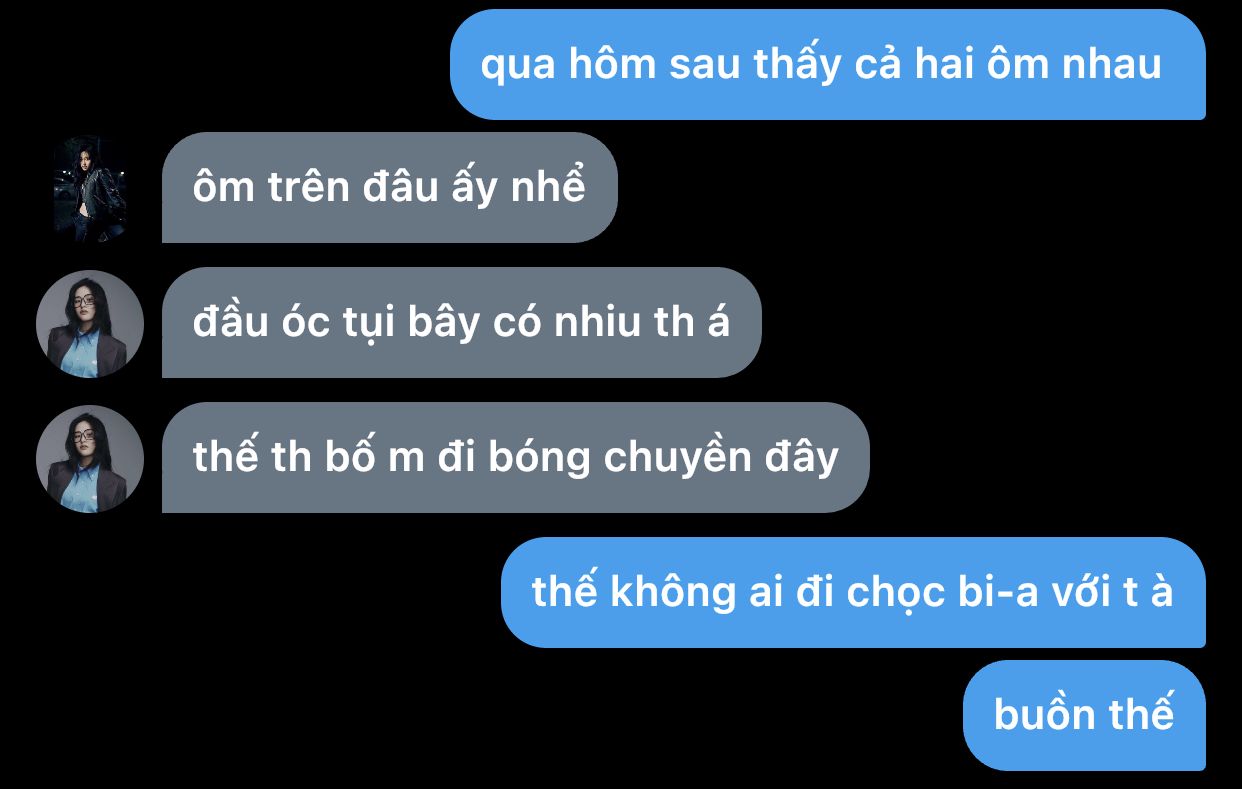Image resolution: width=1242 pixels, height=789 pixels.
Task: Select the "ôm trên đâu ấy nhể" message bubble
Action: [390, 188]
